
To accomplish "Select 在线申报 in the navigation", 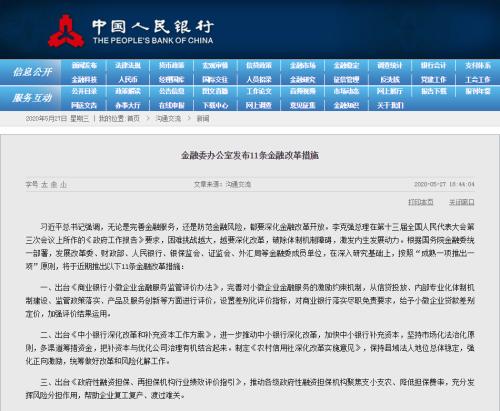I will (x=171, y=105).
